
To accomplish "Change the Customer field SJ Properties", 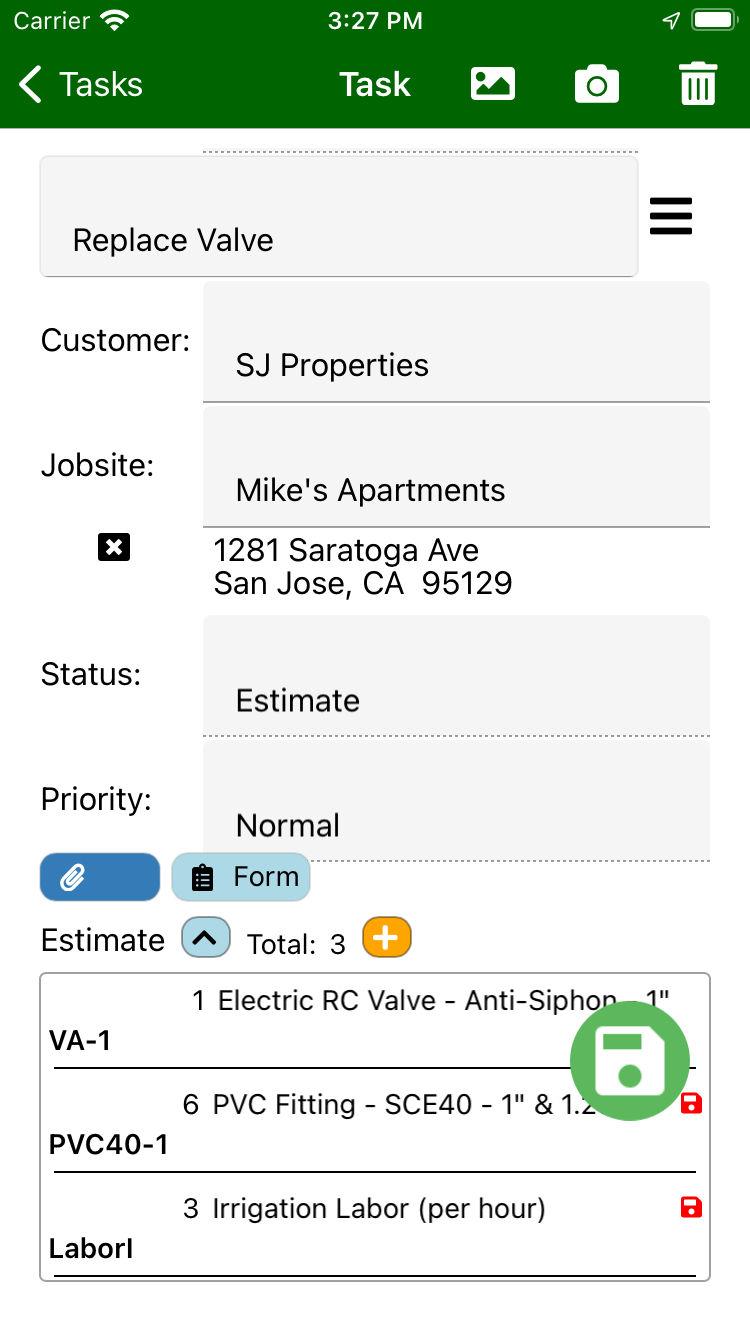I will click(456, 343).
